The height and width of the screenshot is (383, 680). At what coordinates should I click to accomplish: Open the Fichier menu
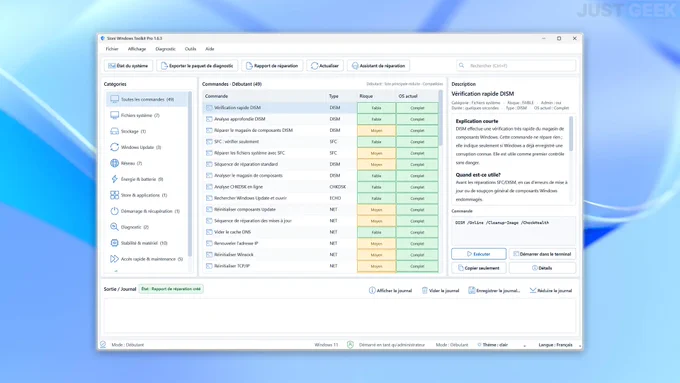point(112,49)
